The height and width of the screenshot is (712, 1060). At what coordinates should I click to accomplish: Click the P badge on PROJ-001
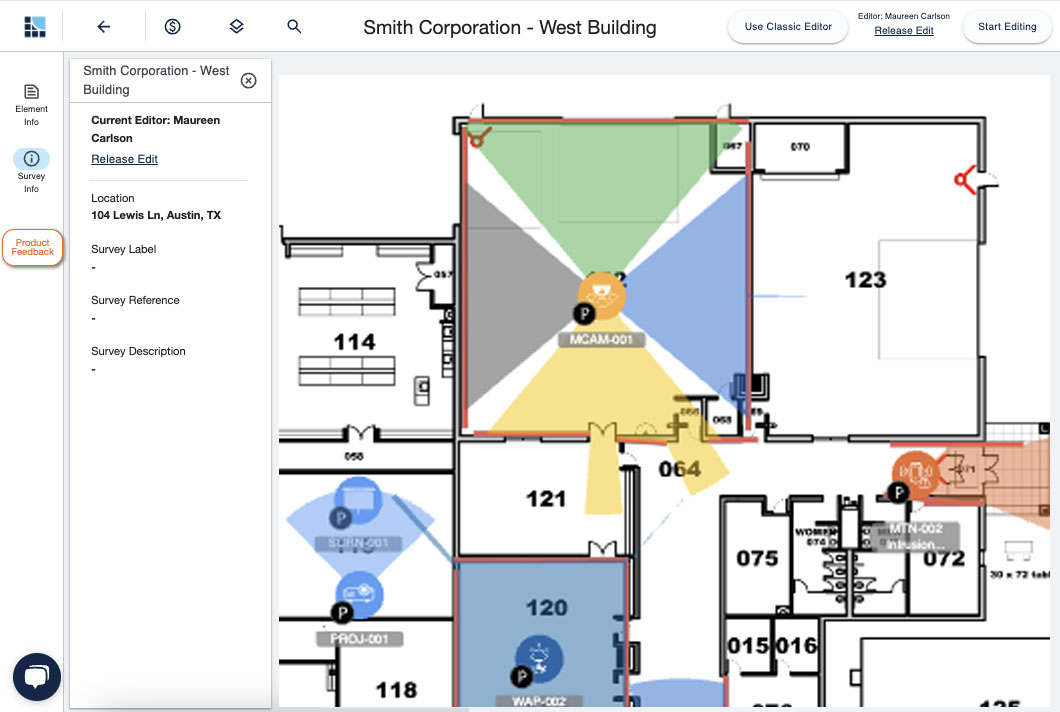click(x=342, y=613)
